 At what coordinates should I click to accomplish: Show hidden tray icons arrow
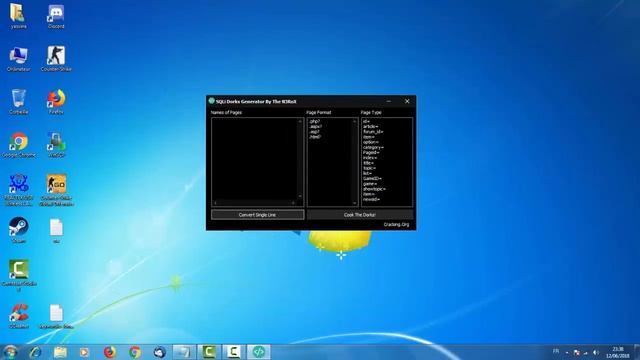click(567, 353)
